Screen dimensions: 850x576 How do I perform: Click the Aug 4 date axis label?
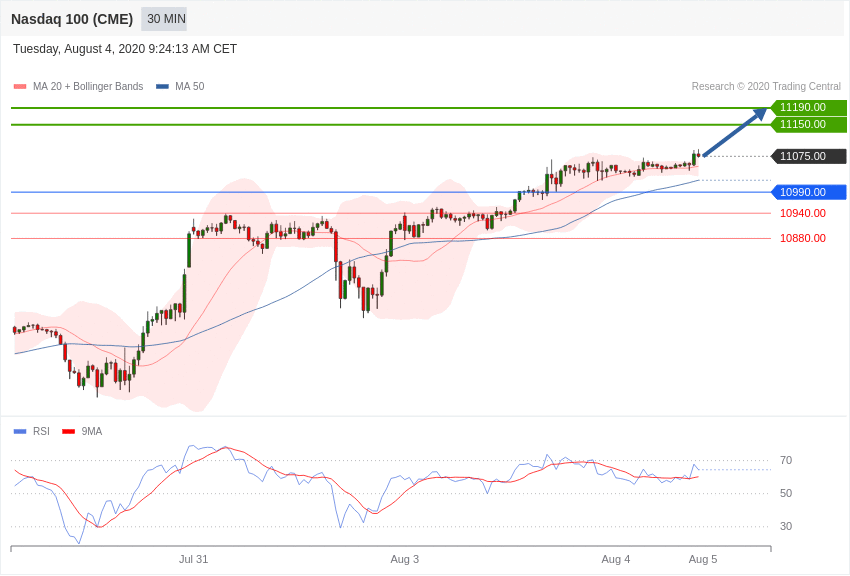pyautogui.click(x=616, y=559)
